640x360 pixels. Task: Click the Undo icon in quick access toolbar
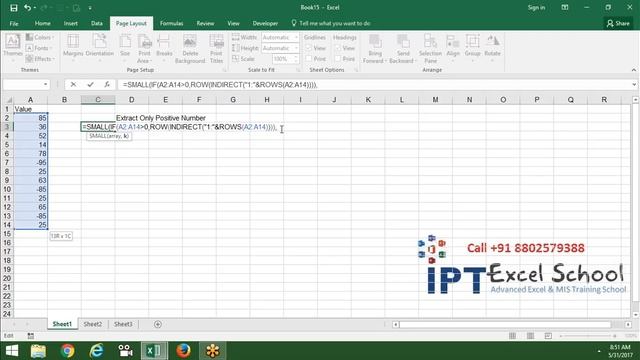pyautogui.click(x=27, y=8)
